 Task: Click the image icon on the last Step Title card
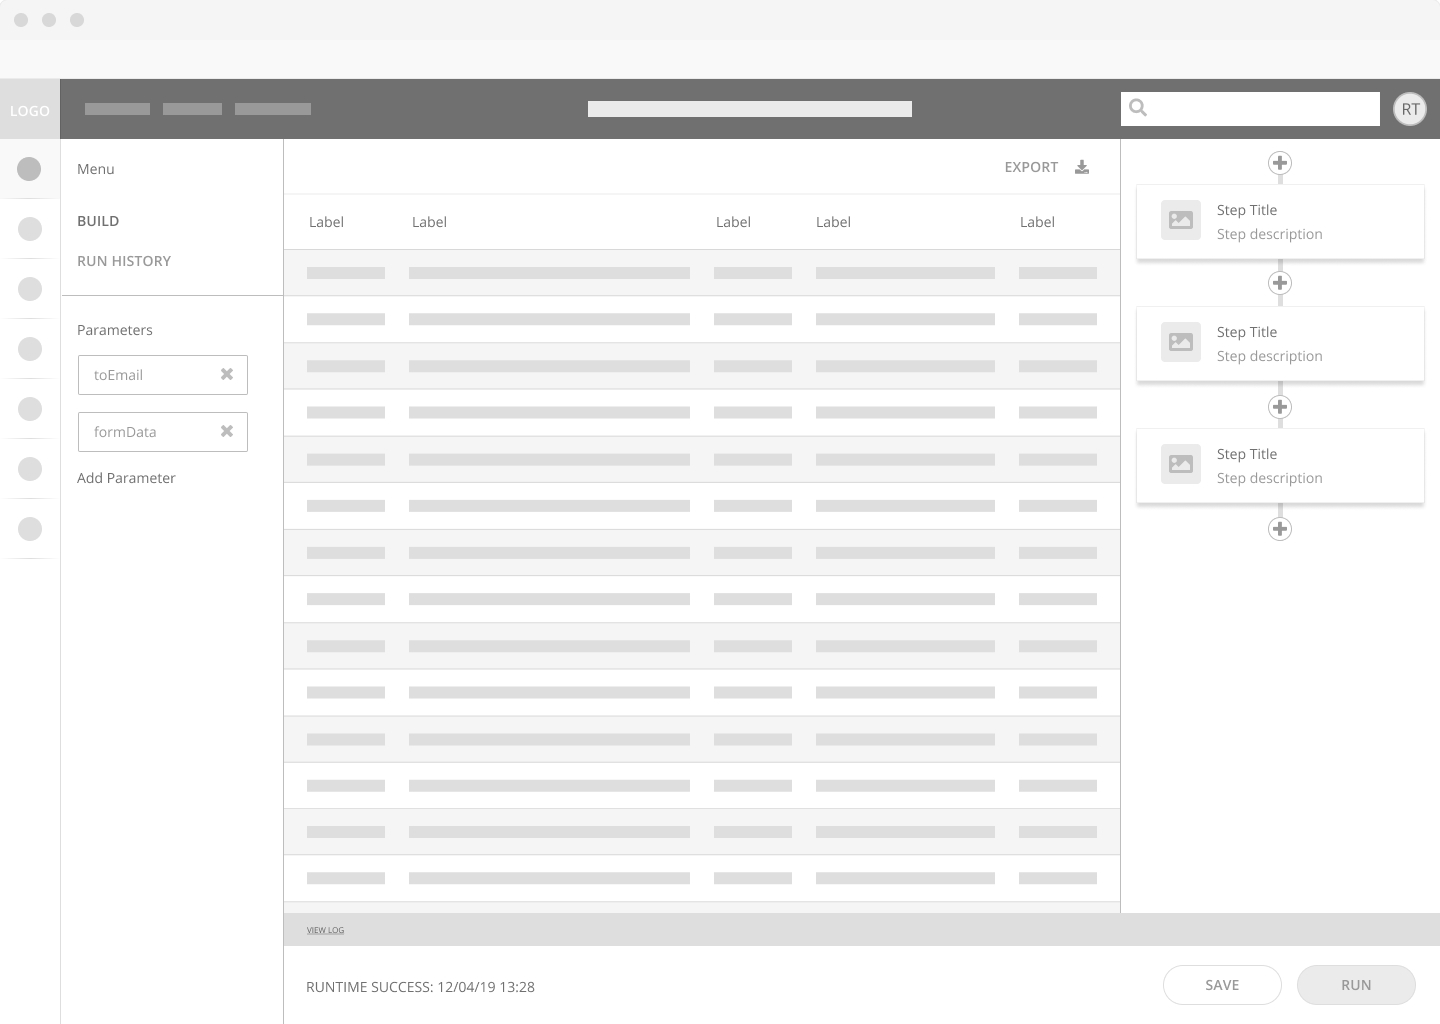(x=1181, y=464)
